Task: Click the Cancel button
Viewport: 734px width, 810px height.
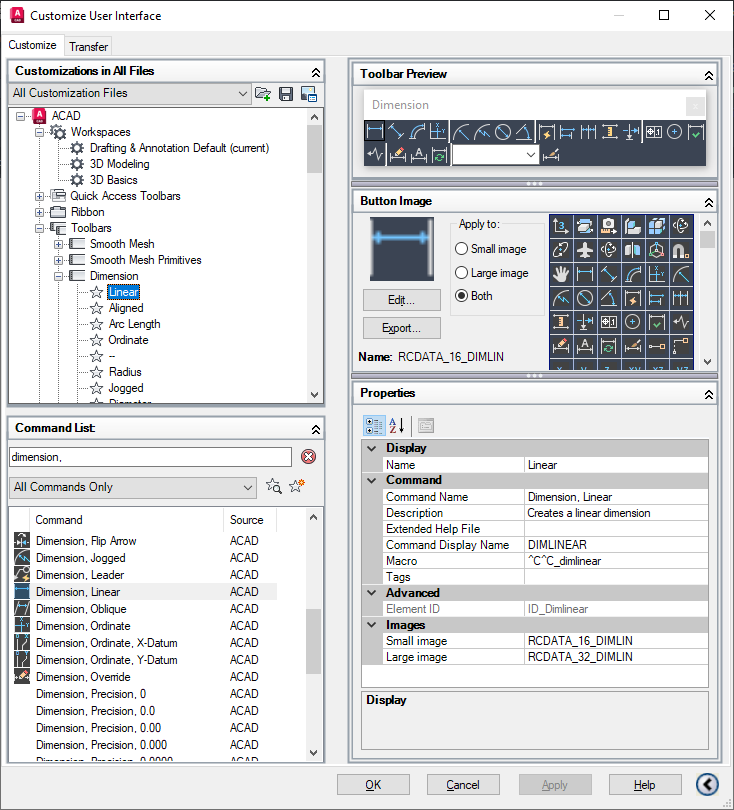Action: click(x=463, y=785)
